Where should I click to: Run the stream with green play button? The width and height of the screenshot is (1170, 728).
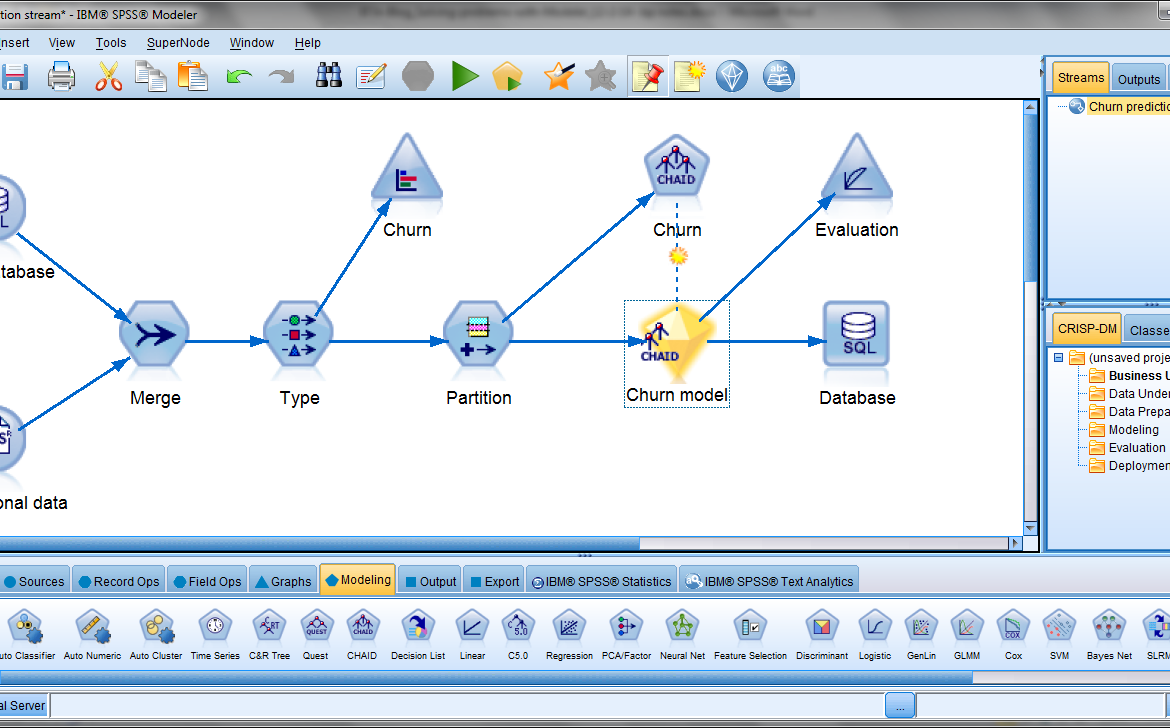click(464, 76)
